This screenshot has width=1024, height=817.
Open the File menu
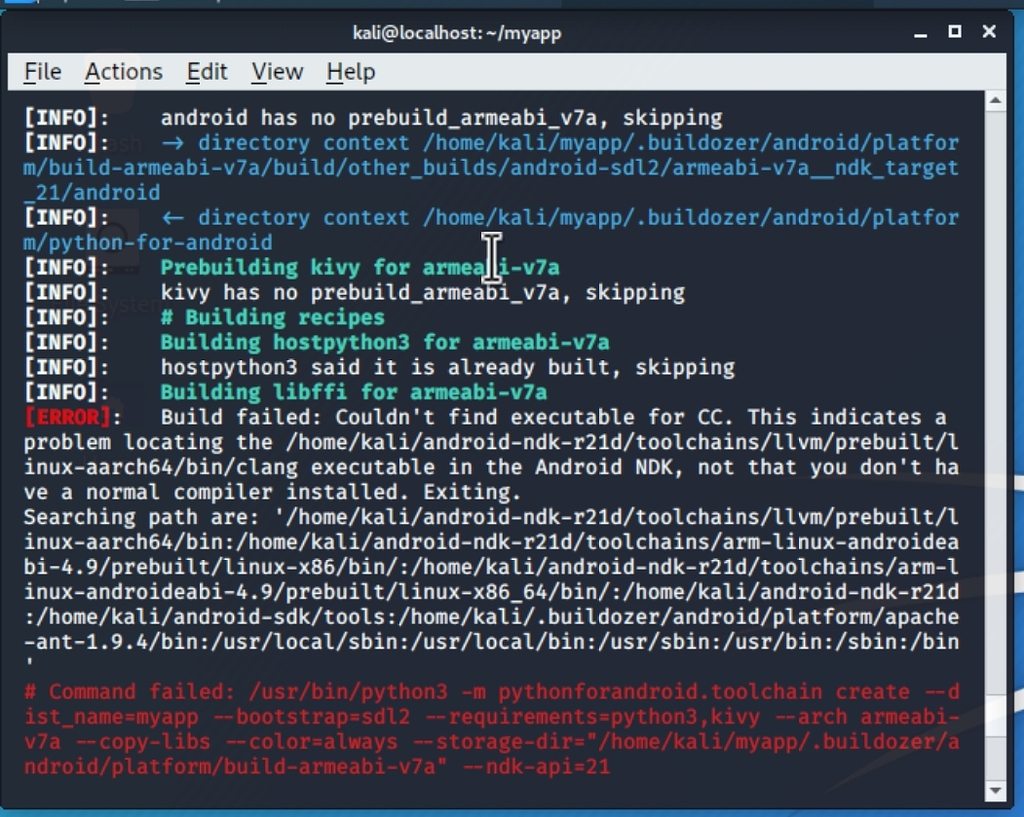pyautogui.click(x=41, y=71)
